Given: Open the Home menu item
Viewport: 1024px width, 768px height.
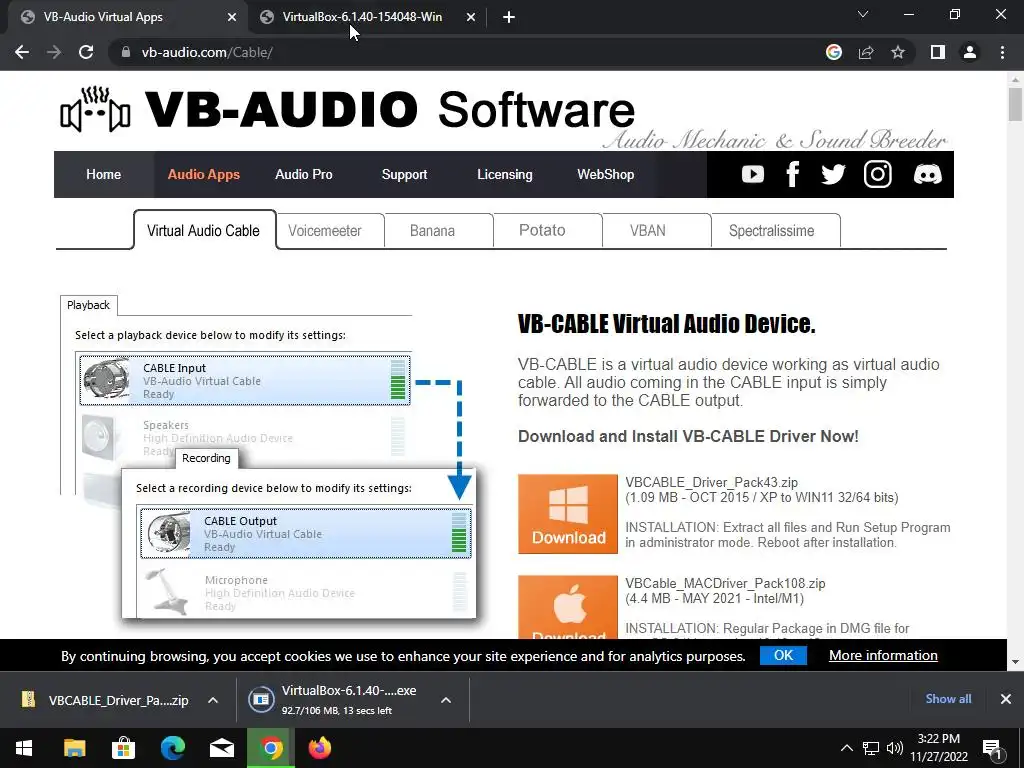Looking at the screenshot, I should [103, 174].
